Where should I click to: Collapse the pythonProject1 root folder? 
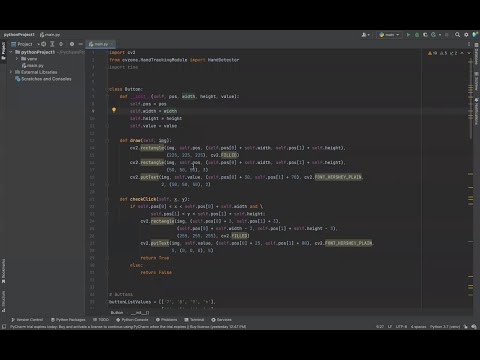[11, 52]
